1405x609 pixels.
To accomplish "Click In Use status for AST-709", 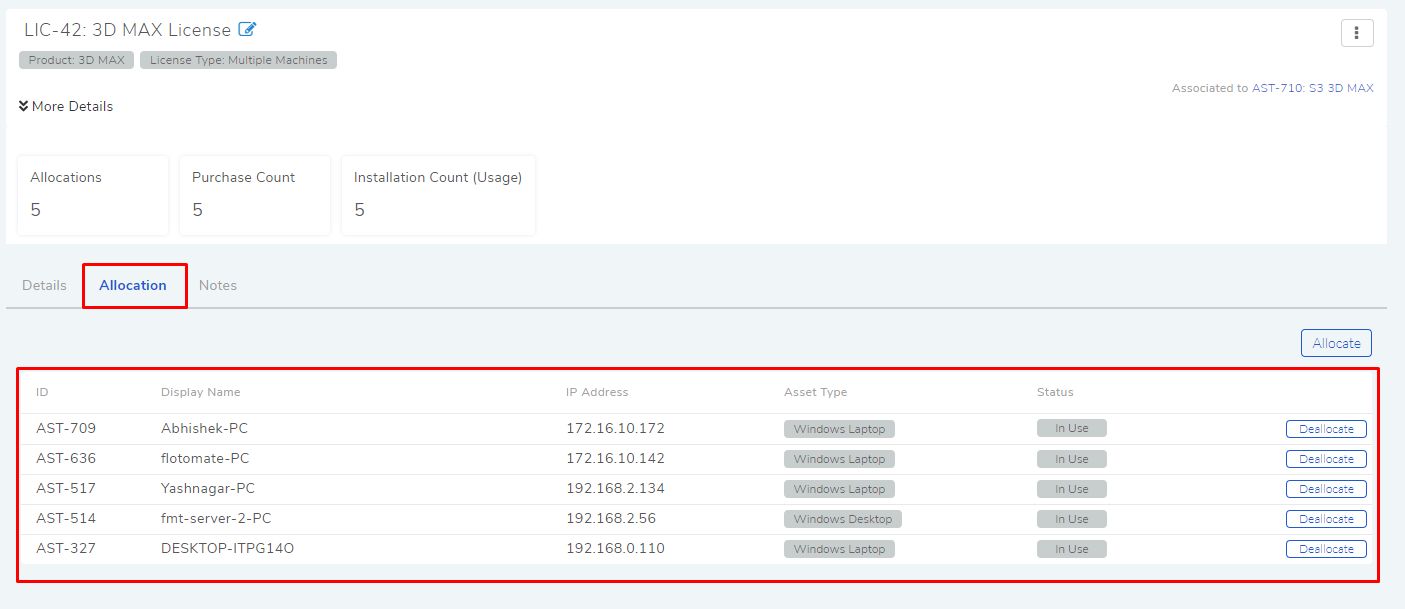I will pos(1071,428).
